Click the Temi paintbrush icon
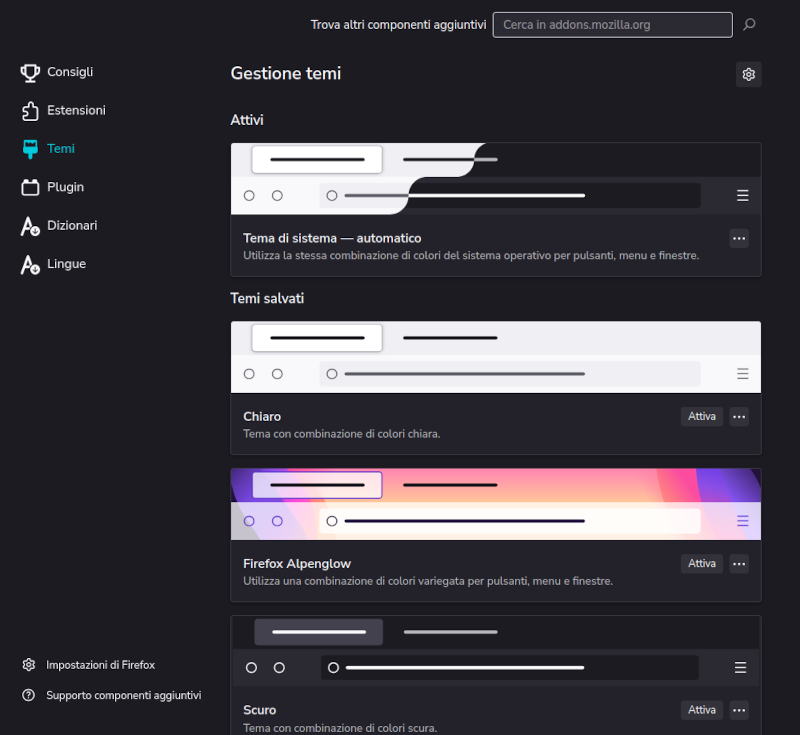Image resolution: width=800 pixels, height=735 pixels. pos(30,149)
